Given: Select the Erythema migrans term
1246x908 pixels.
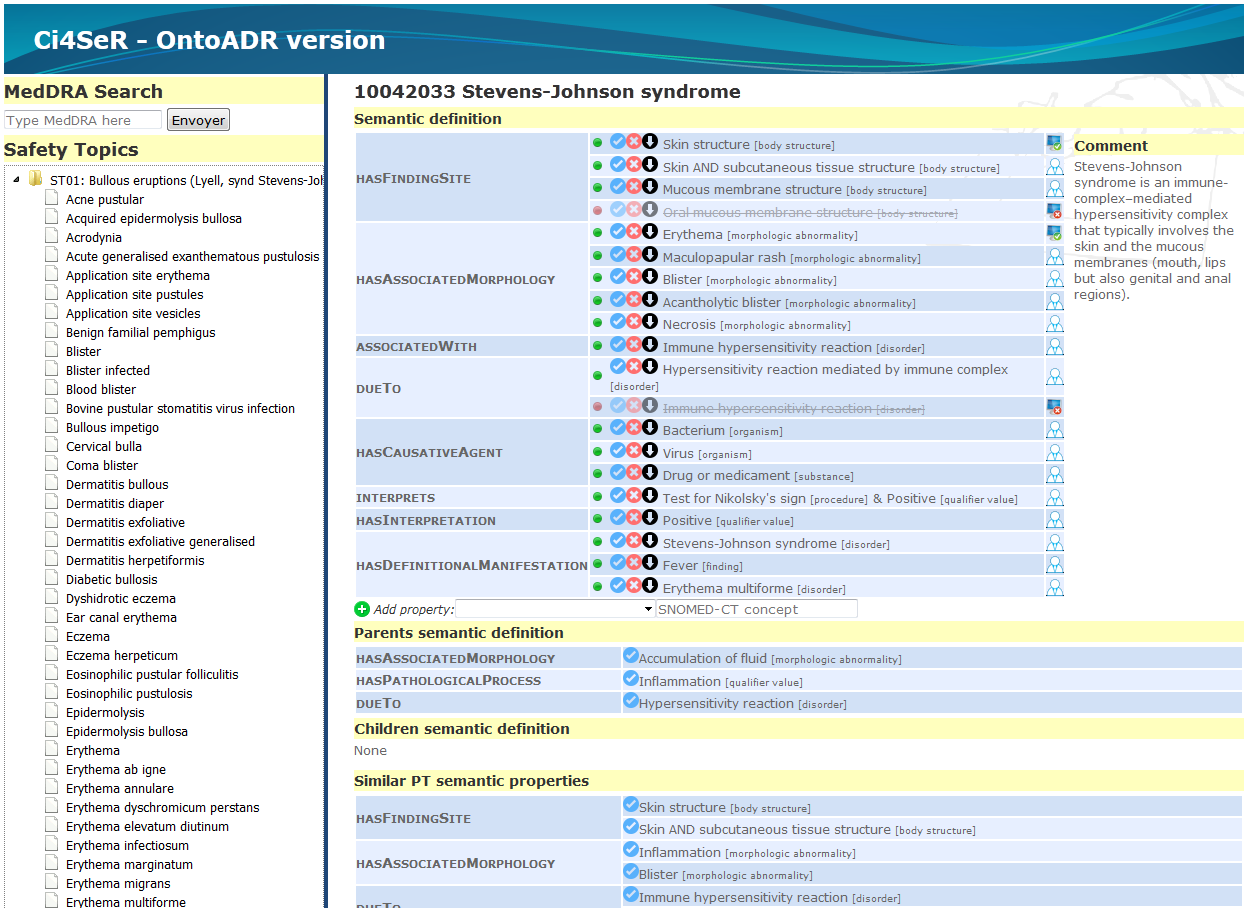Looking at the screenshot, I should (x=118, y=883).
